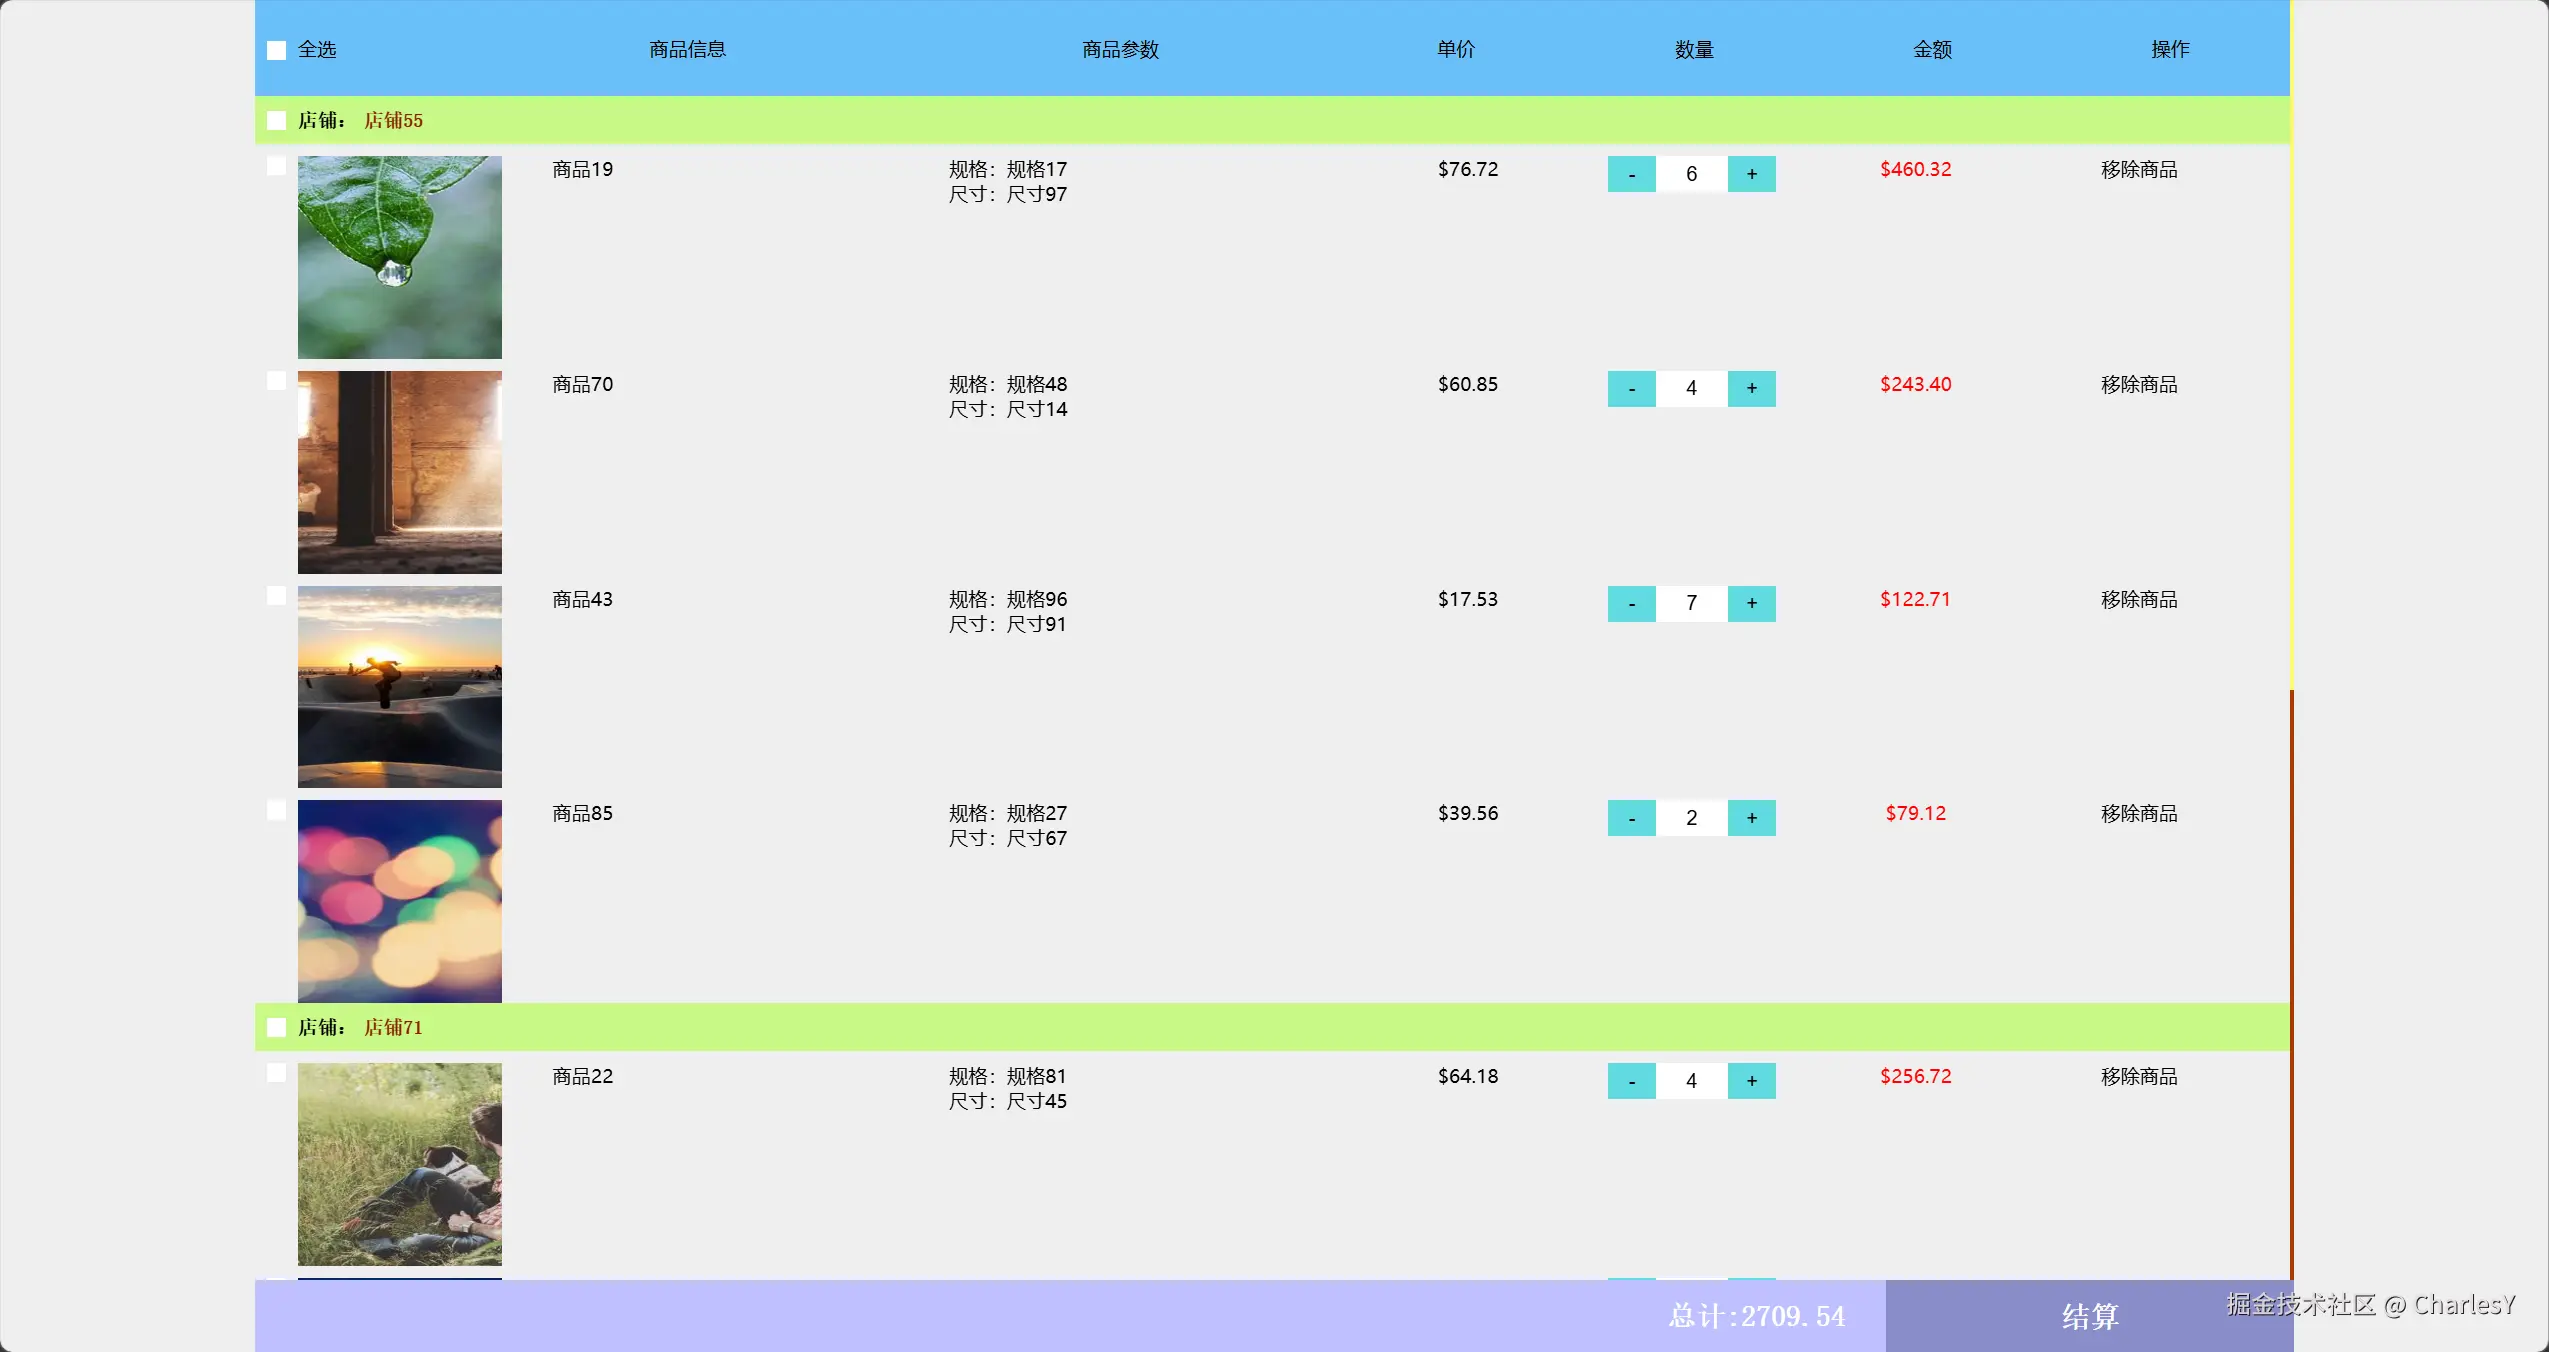Open the 店铺55 shop link

393,121
